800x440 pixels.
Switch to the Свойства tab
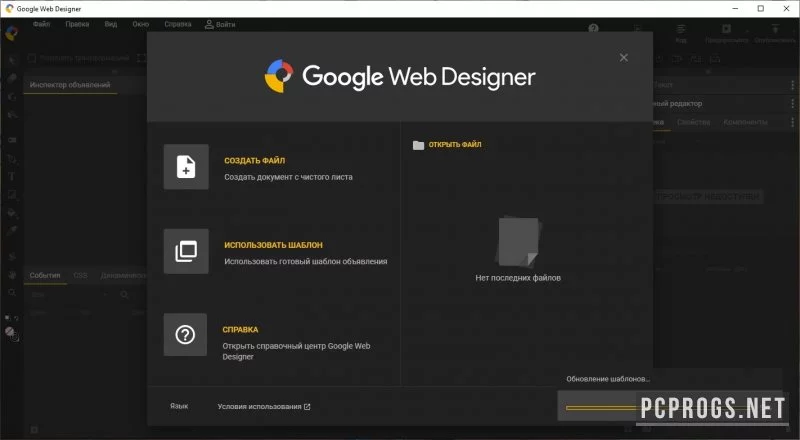coord(693,122)
